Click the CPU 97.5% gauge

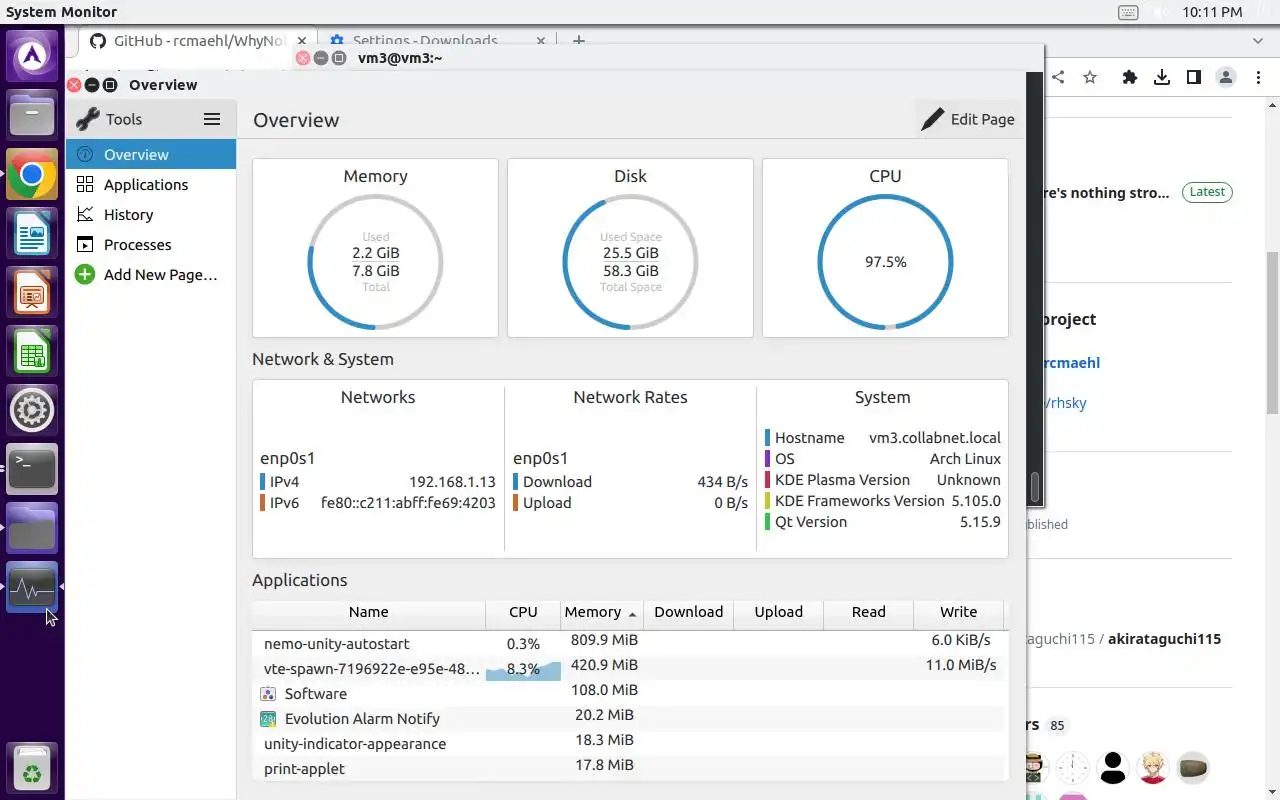click(x=885, y=262)
